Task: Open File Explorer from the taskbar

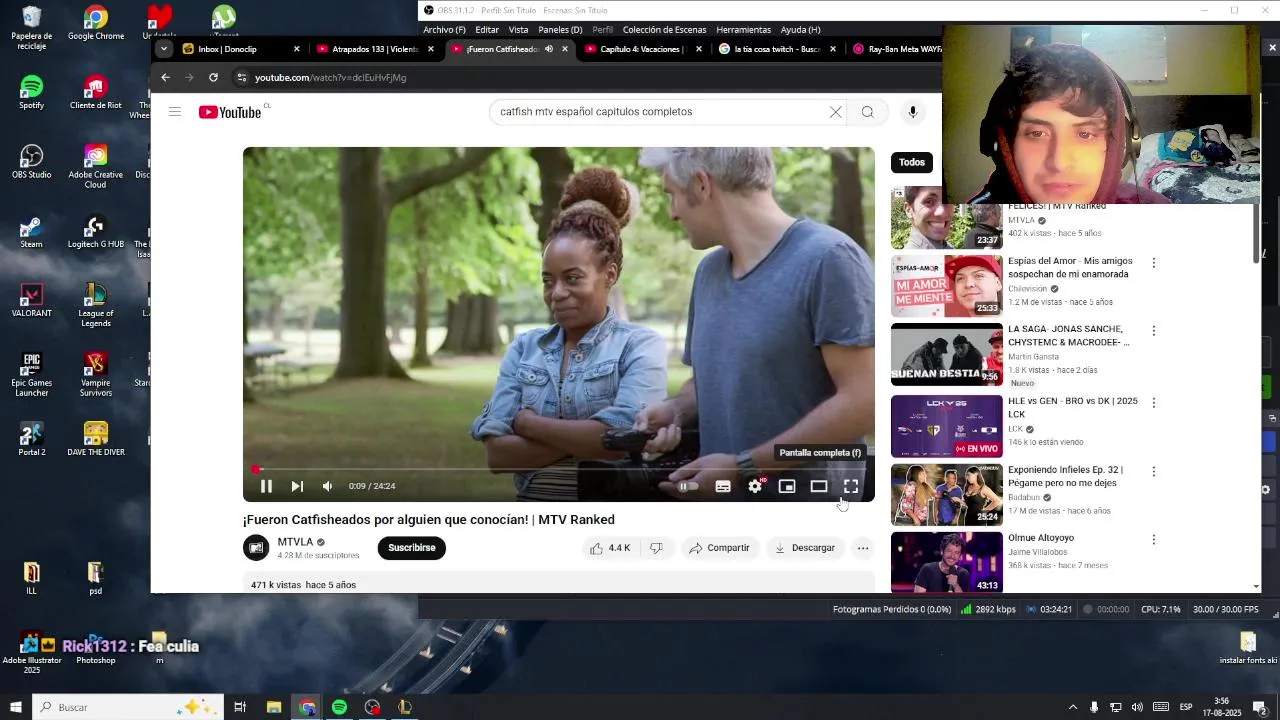Action: point(274,707)
